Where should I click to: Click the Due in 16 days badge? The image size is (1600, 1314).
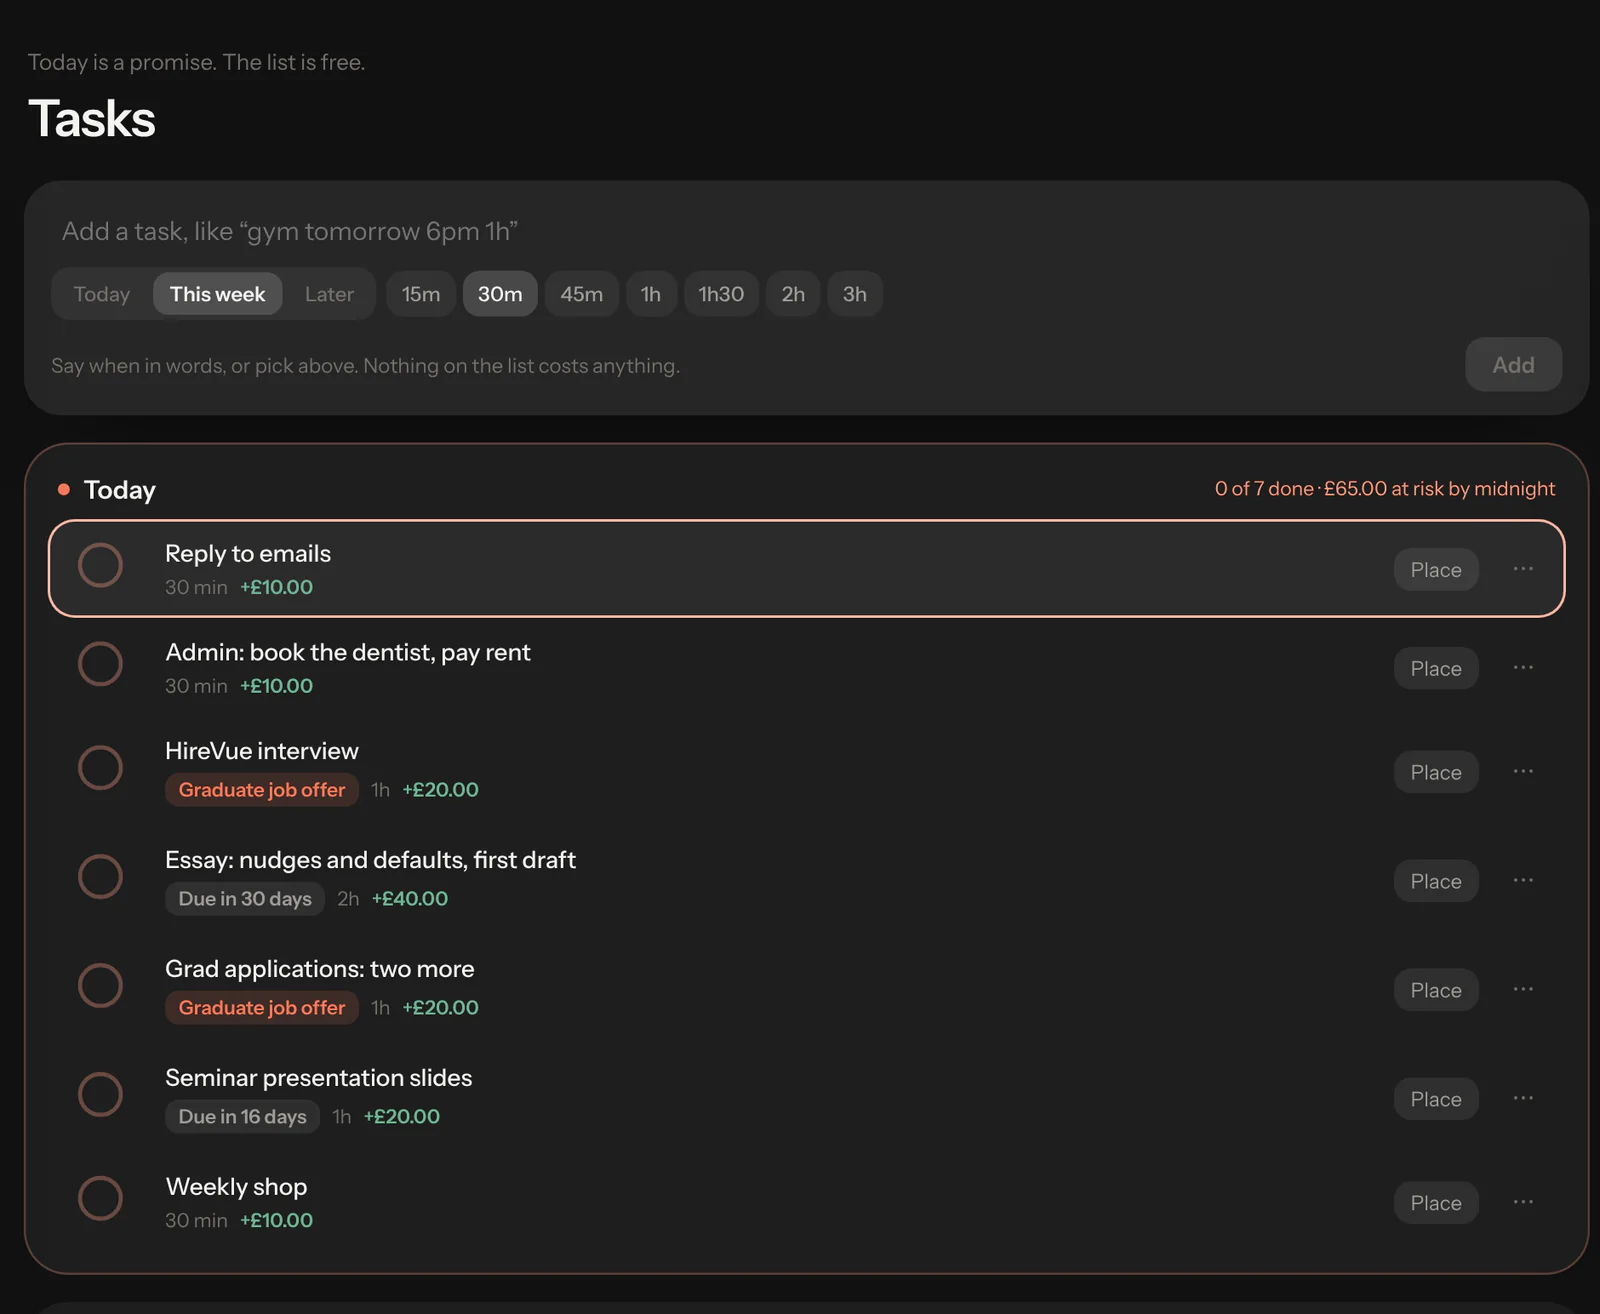pos(243,1117)
